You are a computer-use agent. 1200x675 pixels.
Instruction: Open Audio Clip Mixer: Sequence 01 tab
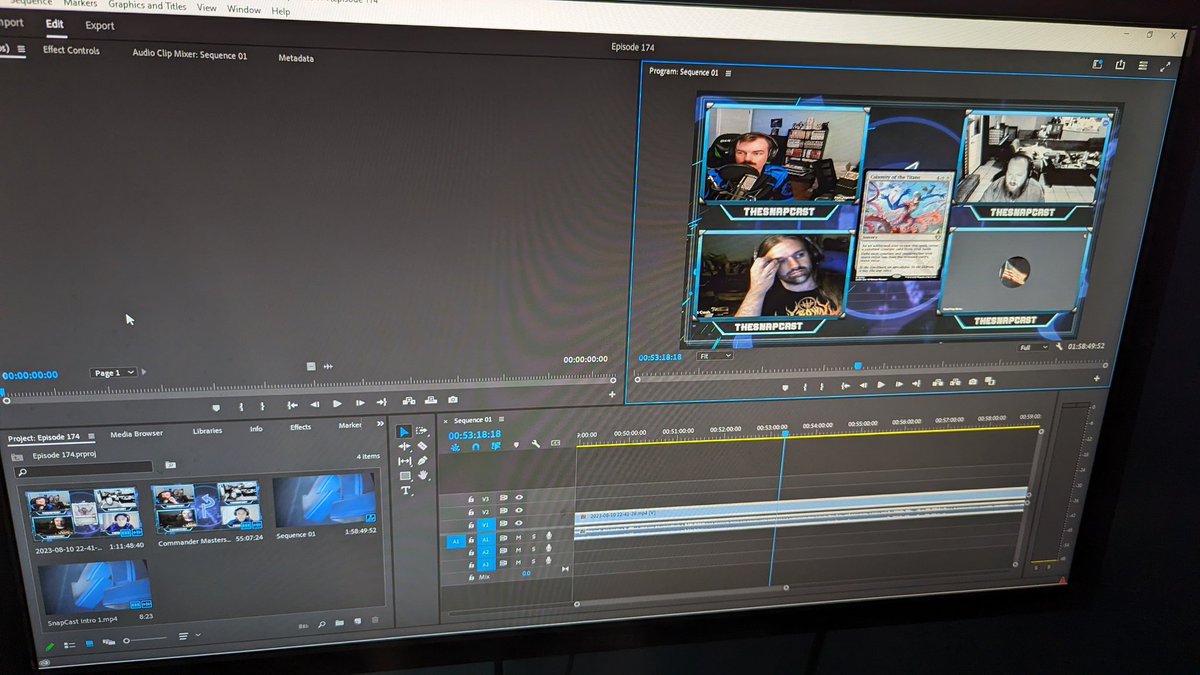[x=189, y=55]
